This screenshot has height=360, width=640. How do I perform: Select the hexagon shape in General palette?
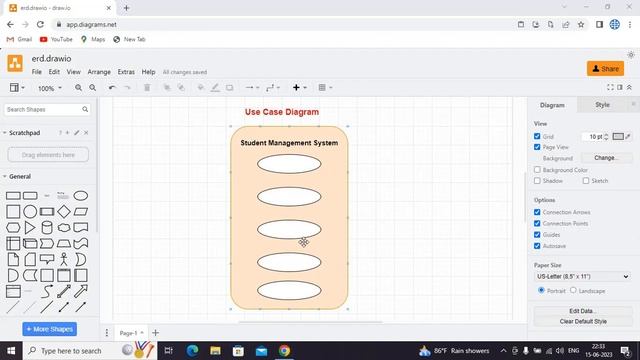pos(13,227)
